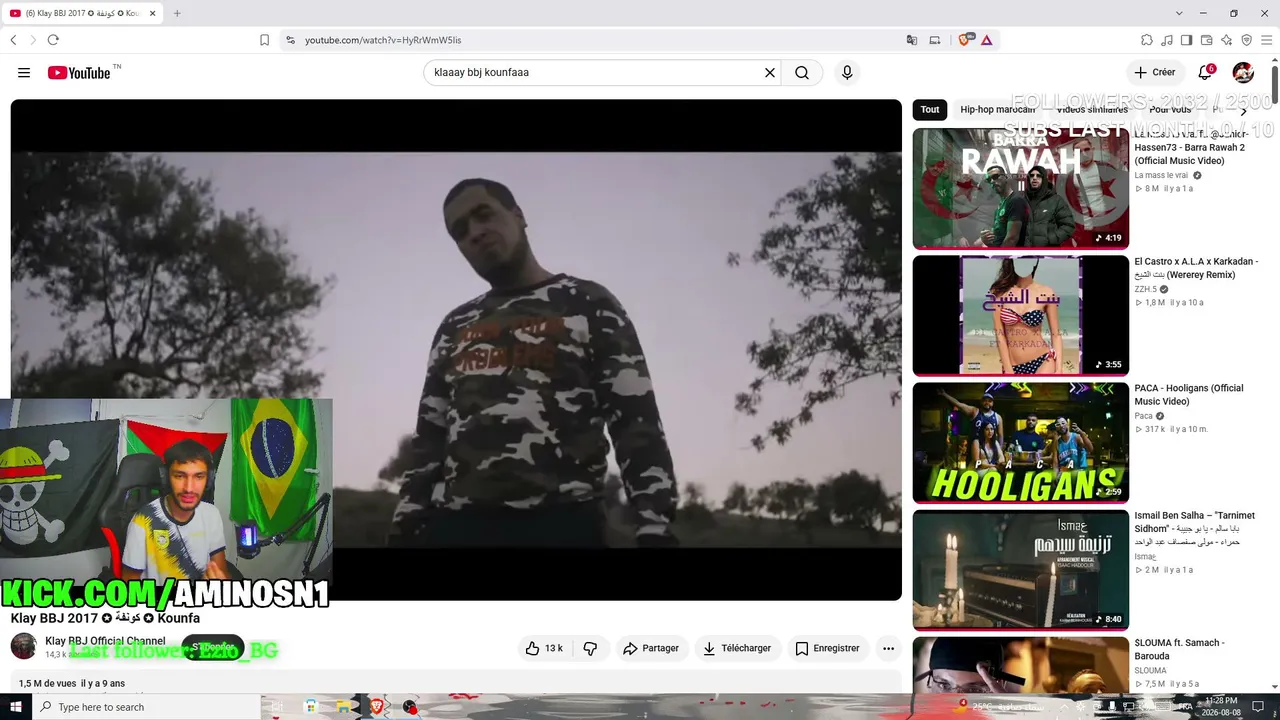
Task: Go back to the previous page
Action: (13, 40)
